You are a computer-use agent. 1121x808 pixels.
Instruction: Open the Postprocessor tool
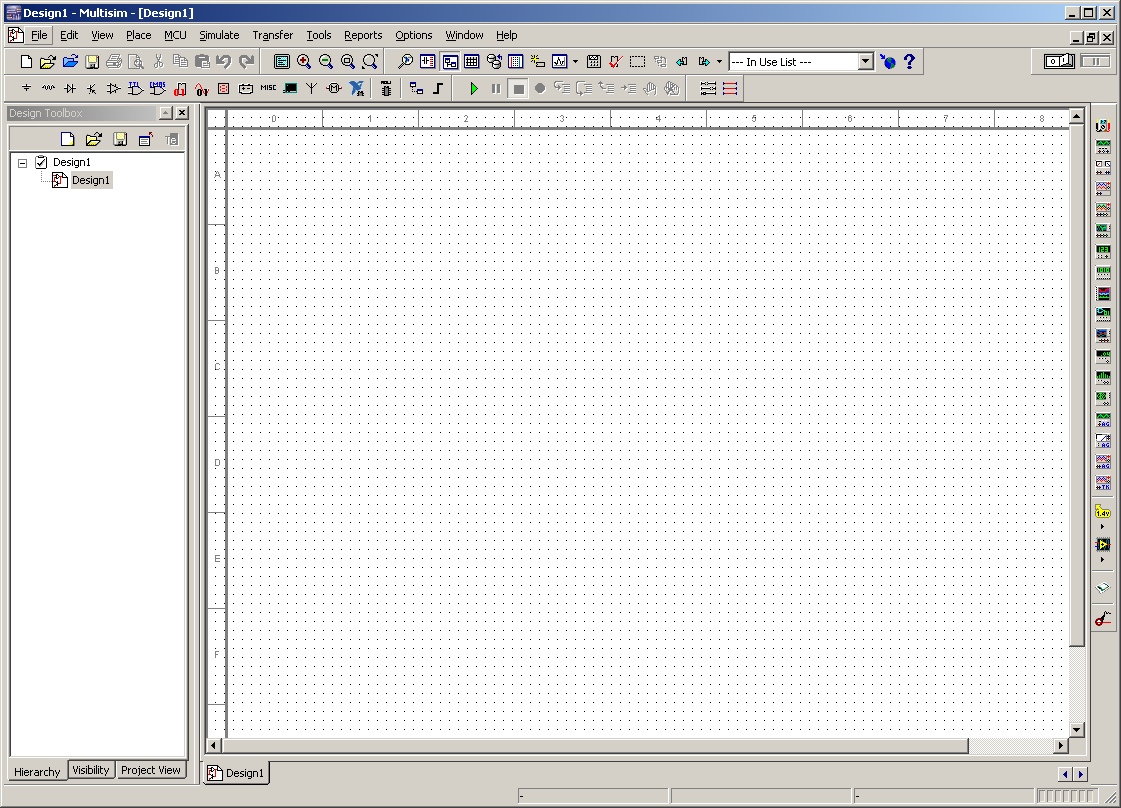point(593,61)
